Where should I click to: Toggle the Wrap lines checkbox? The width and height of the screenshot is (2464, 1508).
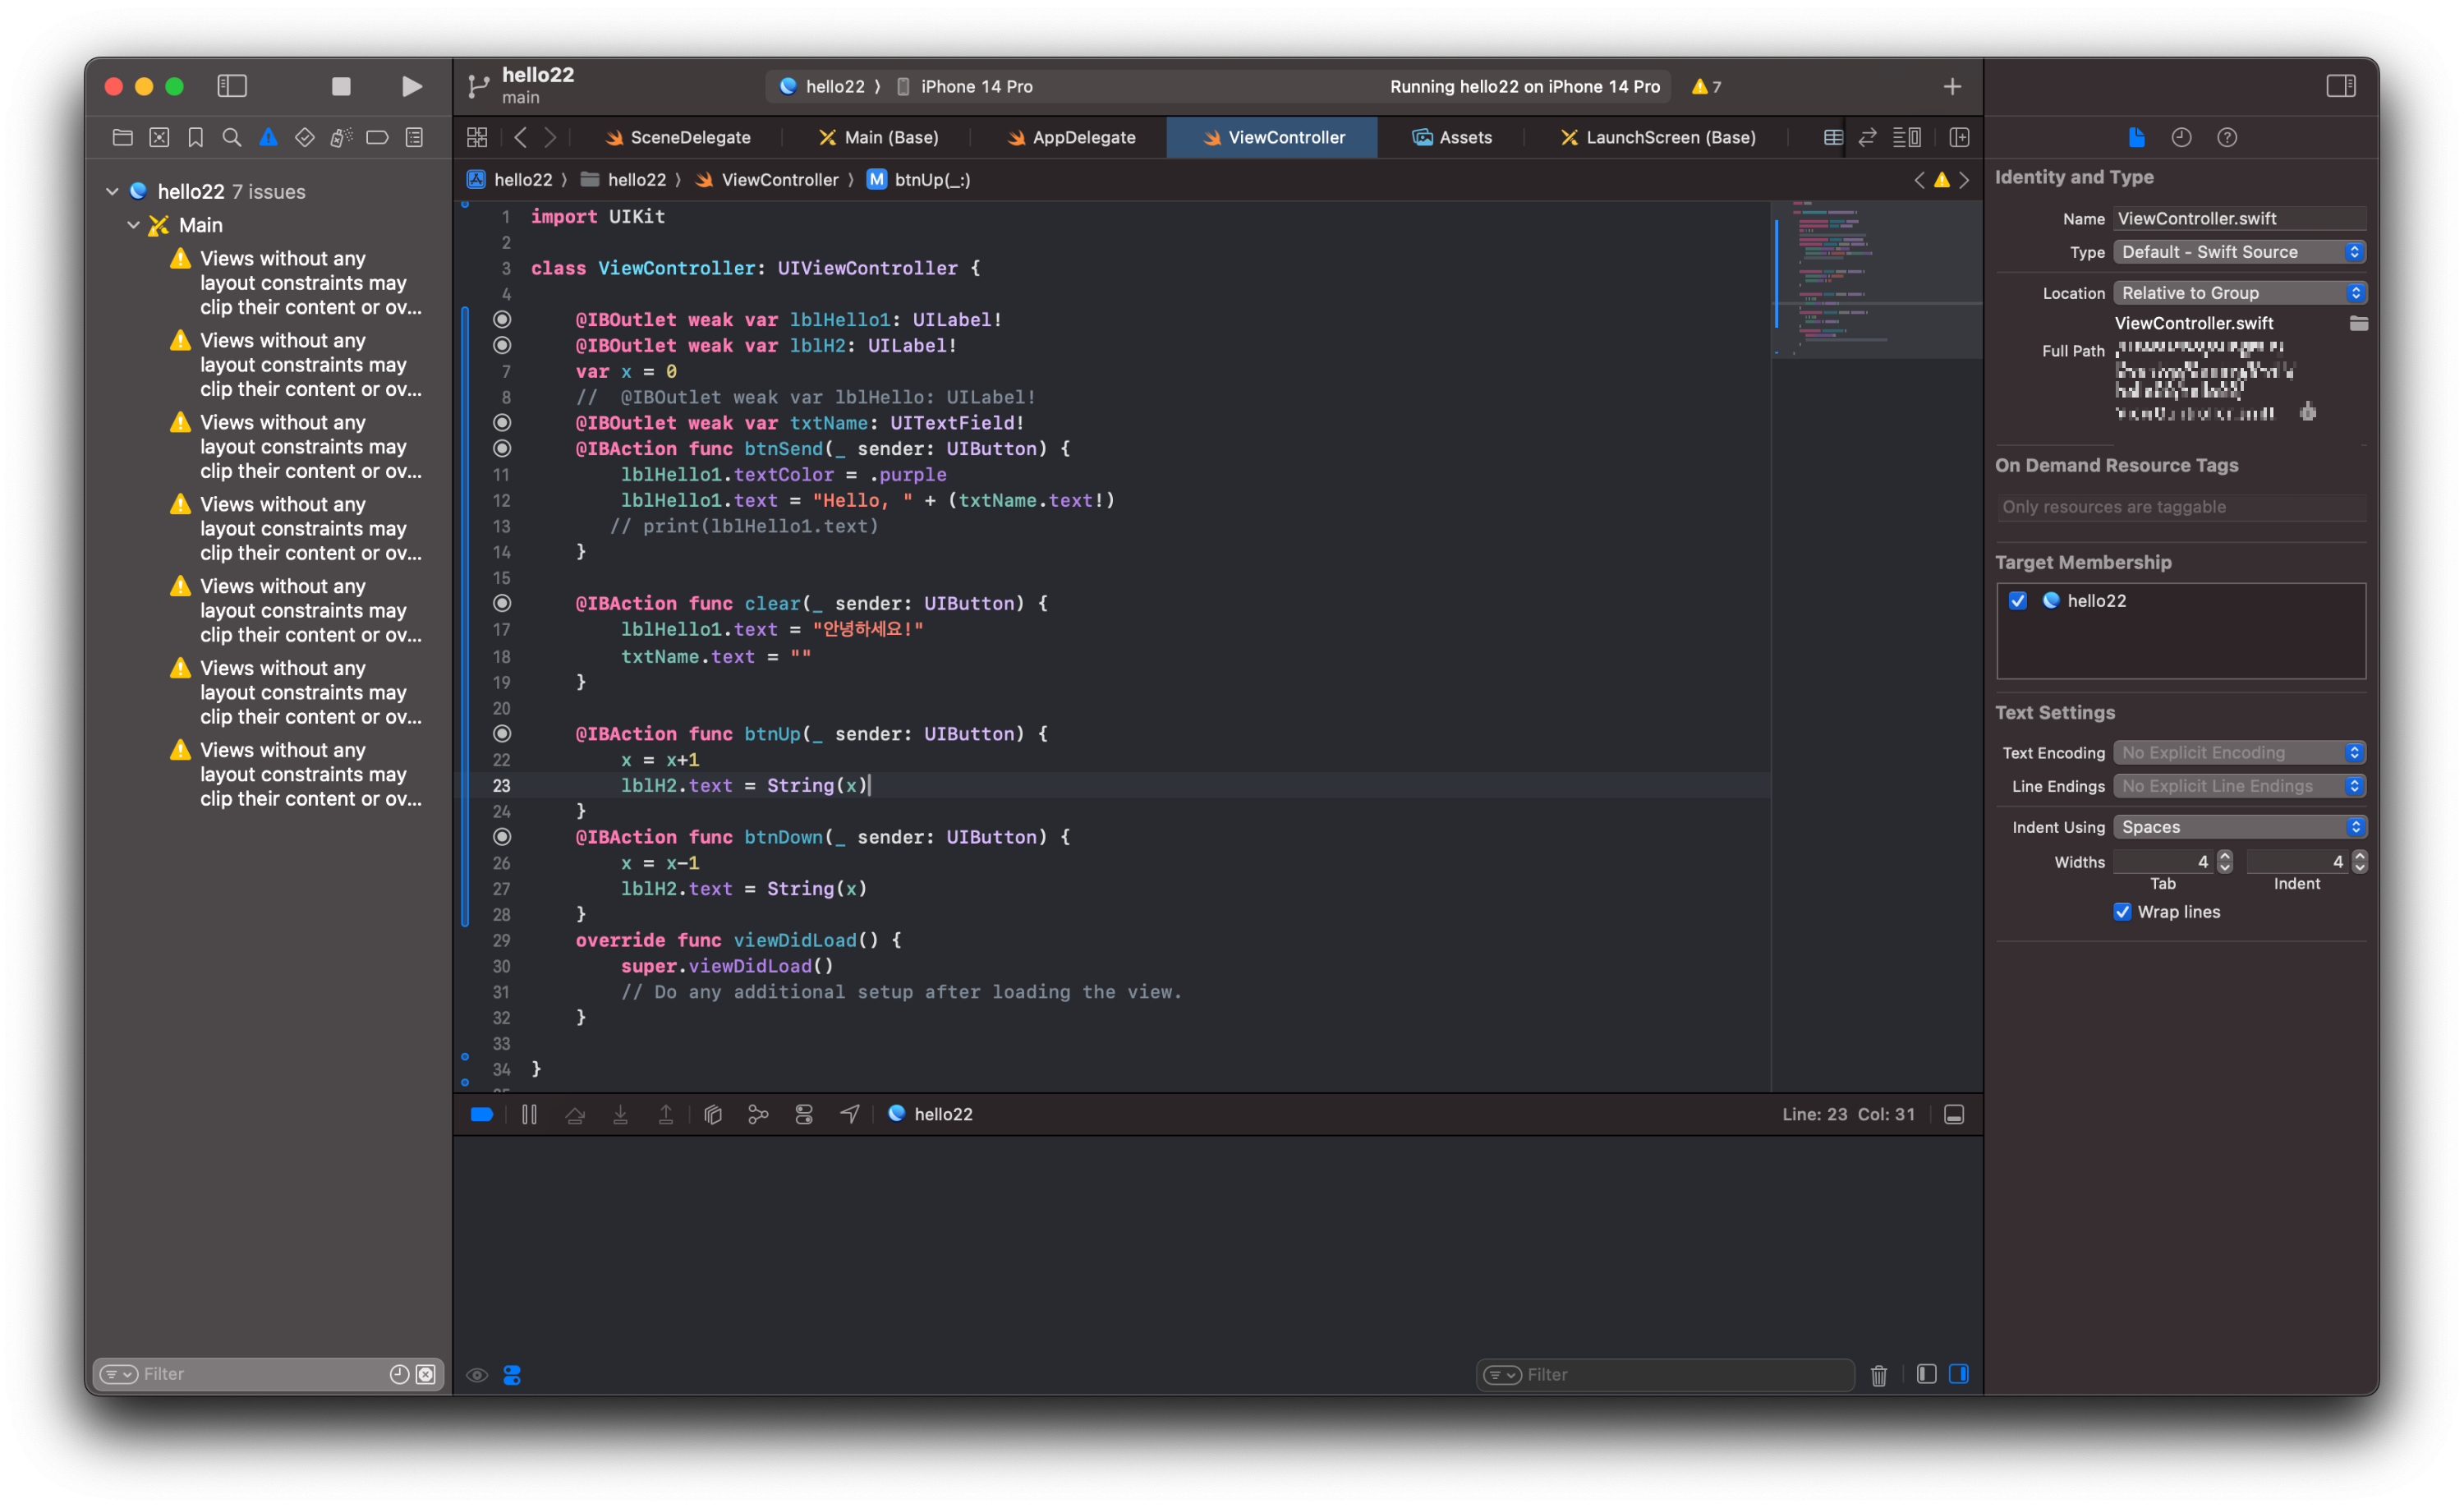tap(2122, 912)
